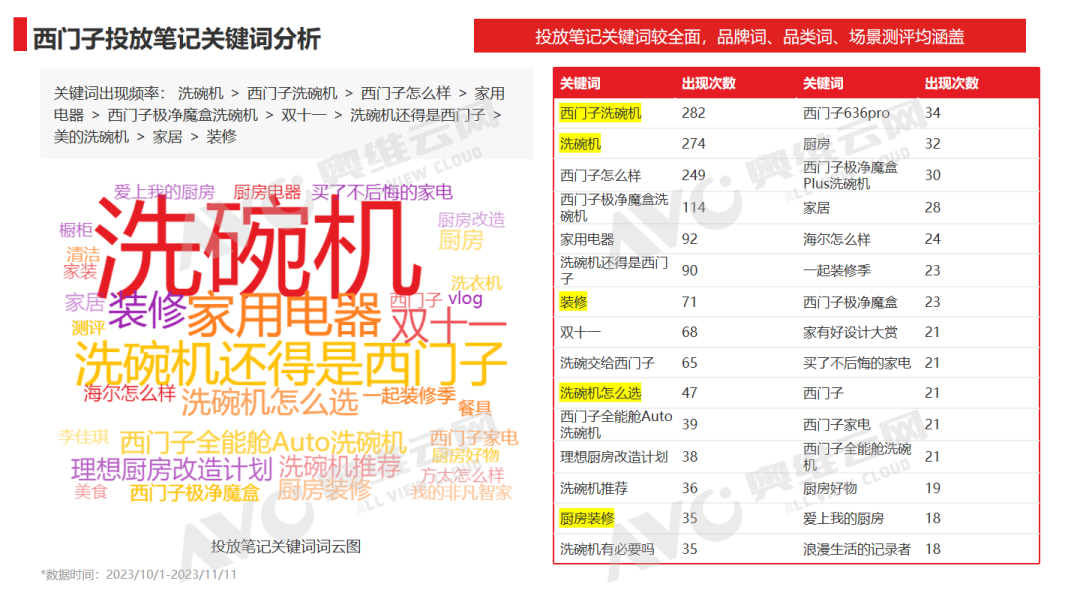Screen dimensions: 1080x608
Task: Click 厨房改造 in the word cloud
Action: click(x=471, y=220)
